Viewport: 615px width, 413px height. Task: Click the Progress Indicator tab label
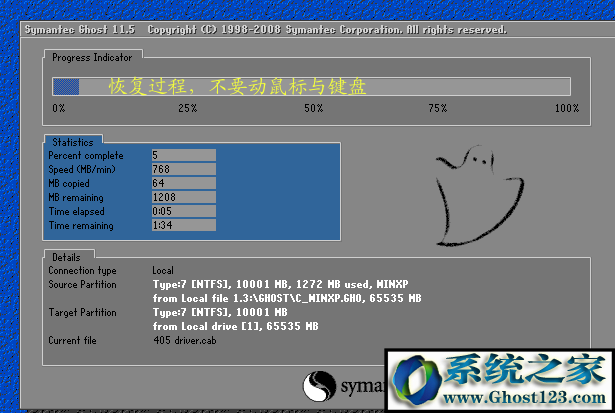(92, 57)
